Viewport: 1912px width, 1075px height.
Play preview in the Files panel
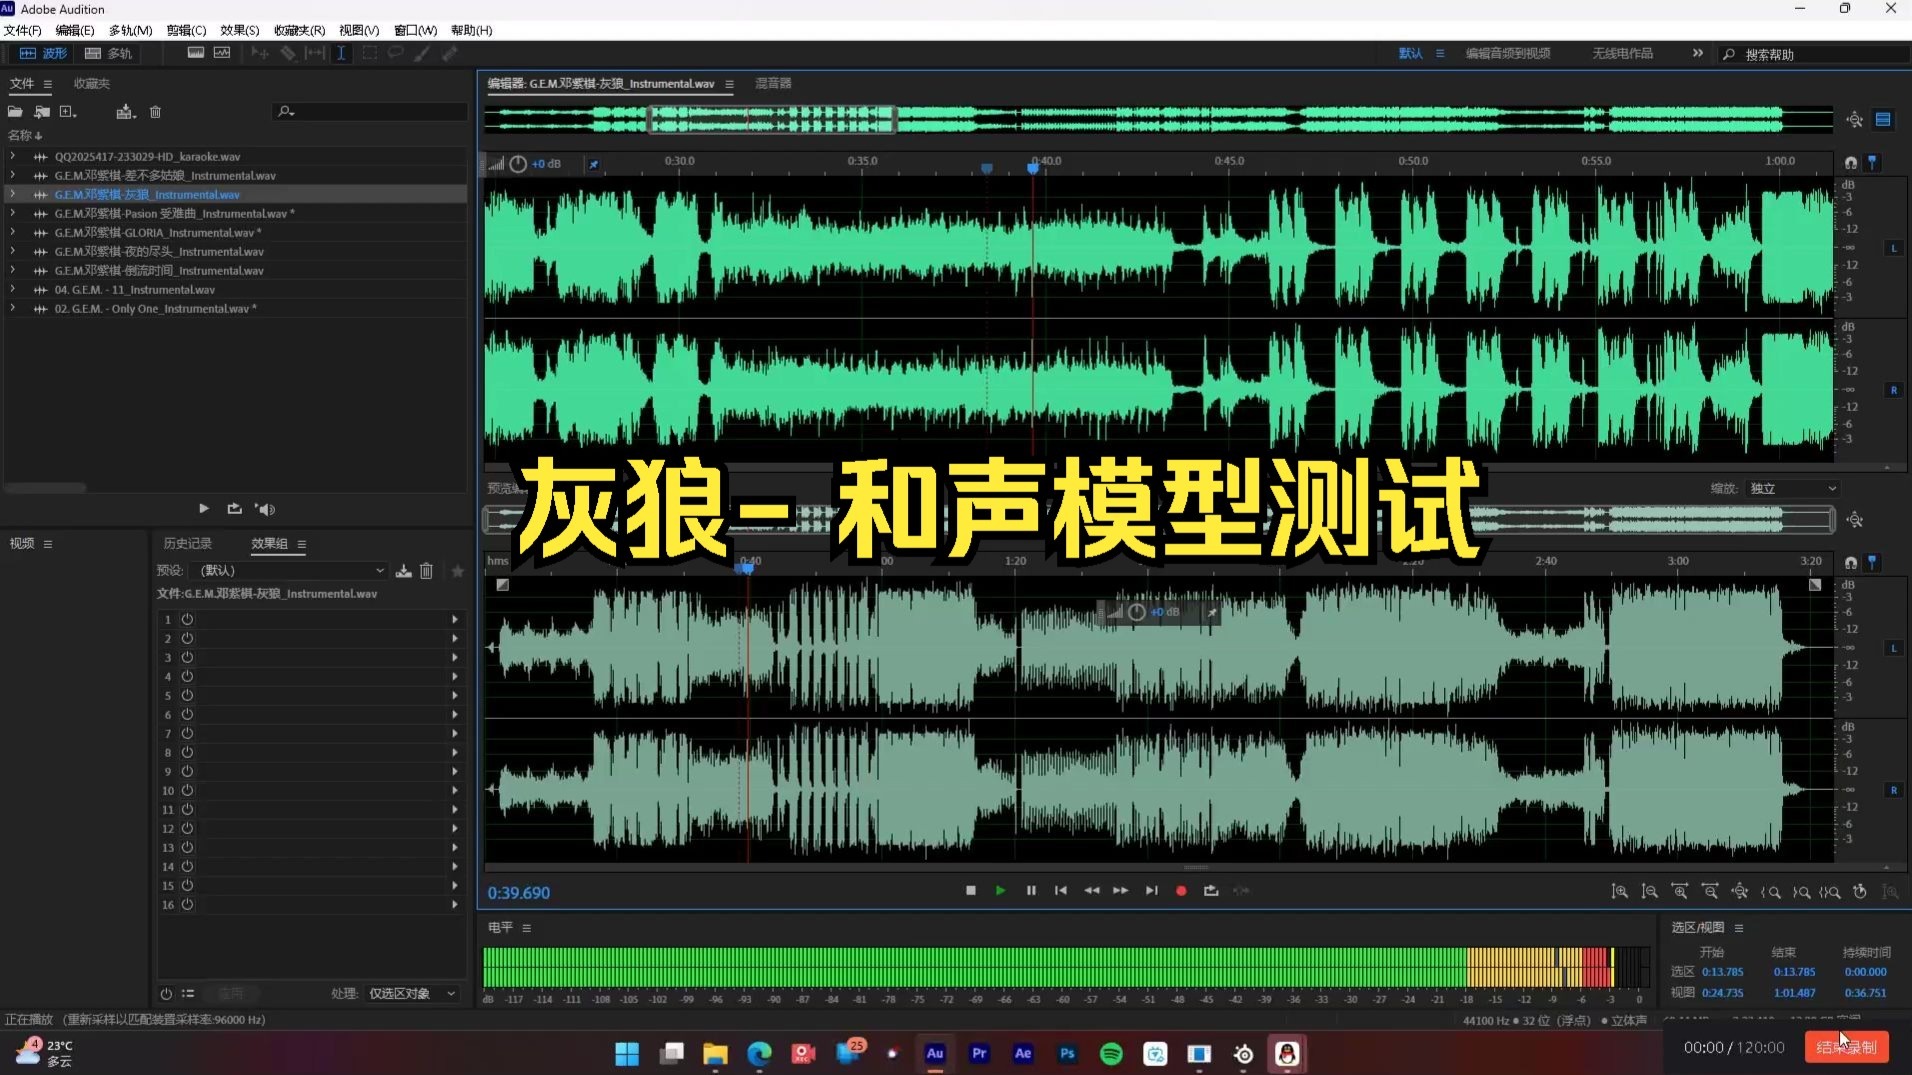(x=204, y=509)
